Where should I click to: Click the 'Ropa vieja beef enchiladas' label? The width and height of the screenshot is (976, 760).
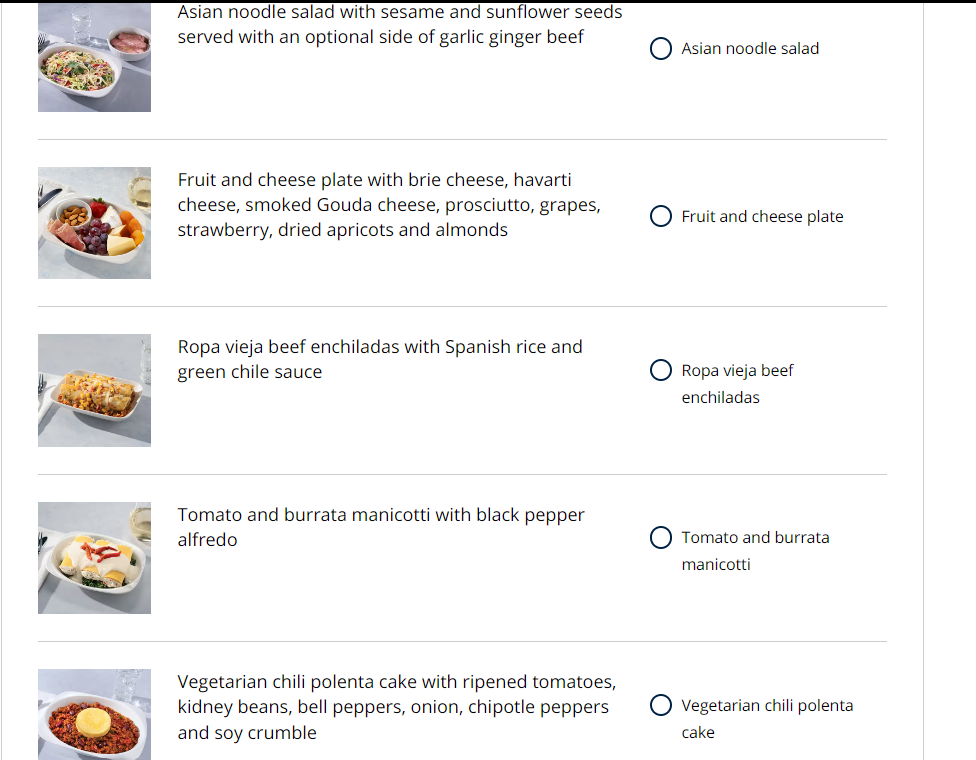(737, 384)
